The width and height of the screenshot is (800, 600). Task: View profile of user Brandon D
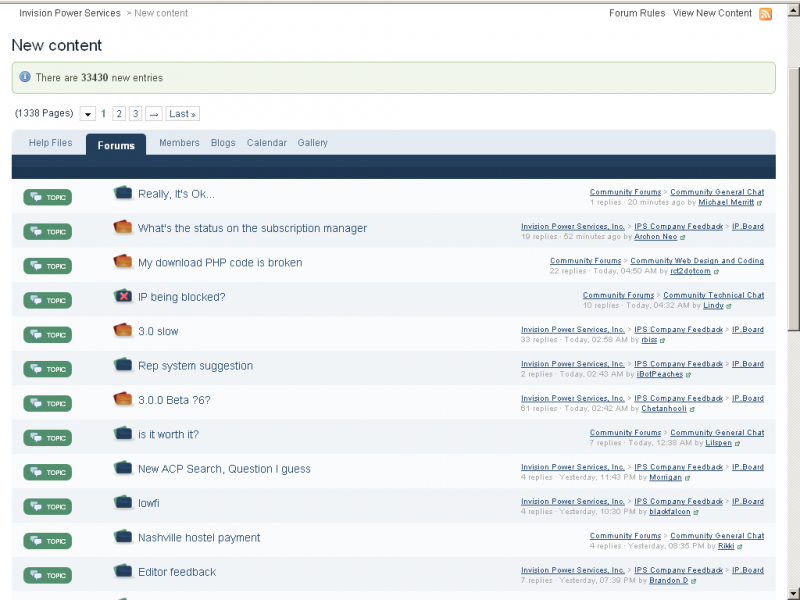coord(668,581)
